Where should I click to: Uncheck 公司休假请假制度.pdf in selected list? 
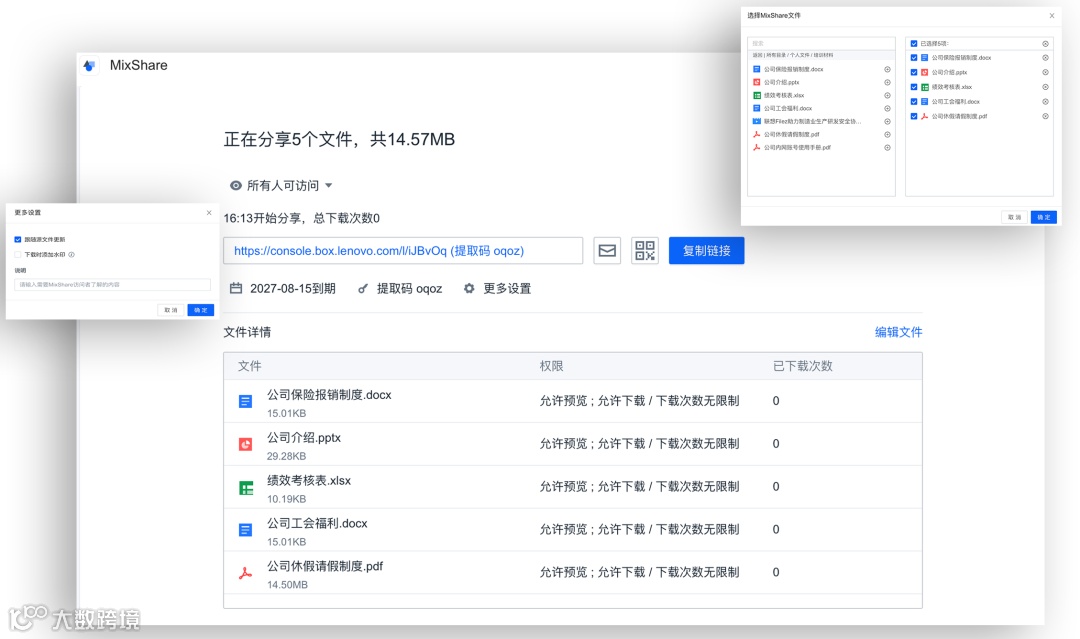coord(914,116)
